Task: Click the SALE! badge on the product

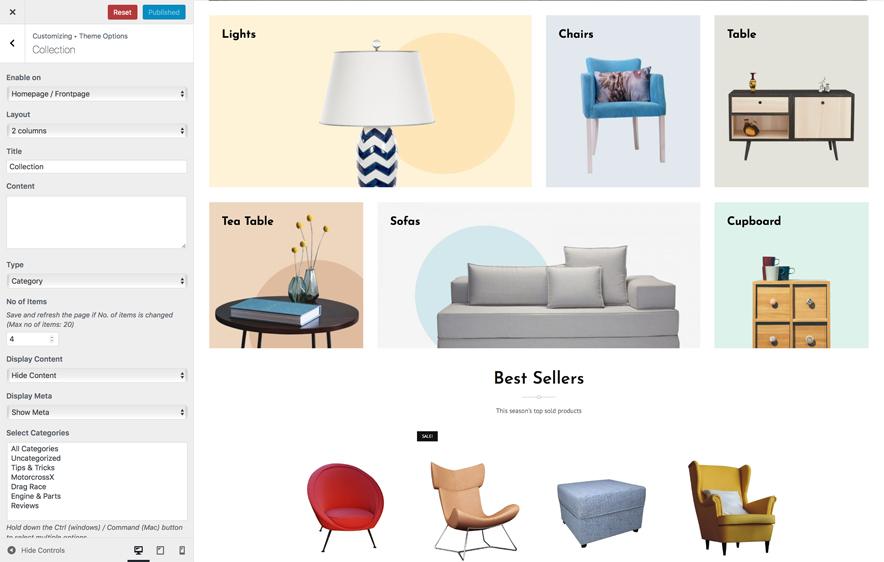Action: point(427,436)
